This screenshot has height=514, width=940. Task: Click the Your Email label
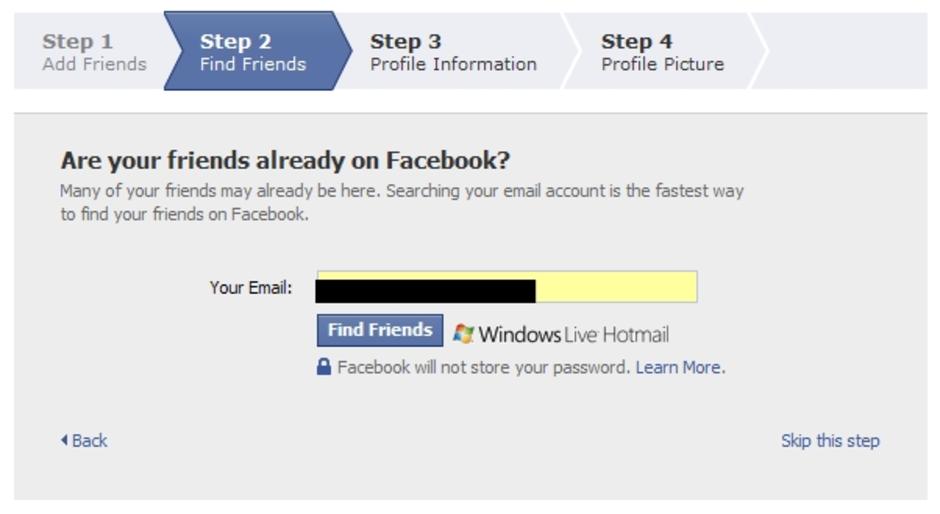(251, 287)
